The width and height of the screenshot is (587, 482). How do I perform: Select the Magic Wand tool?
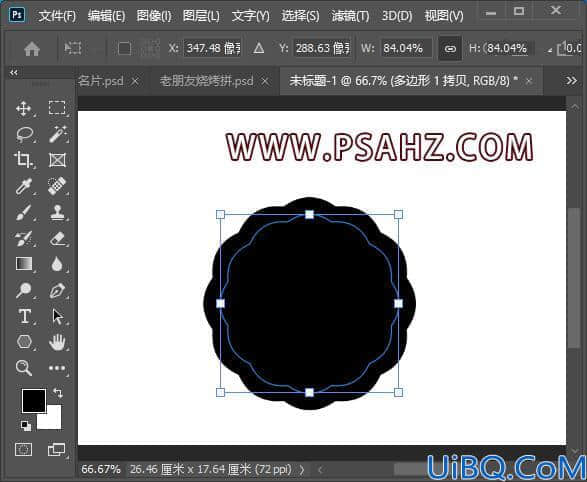(58, 134)
